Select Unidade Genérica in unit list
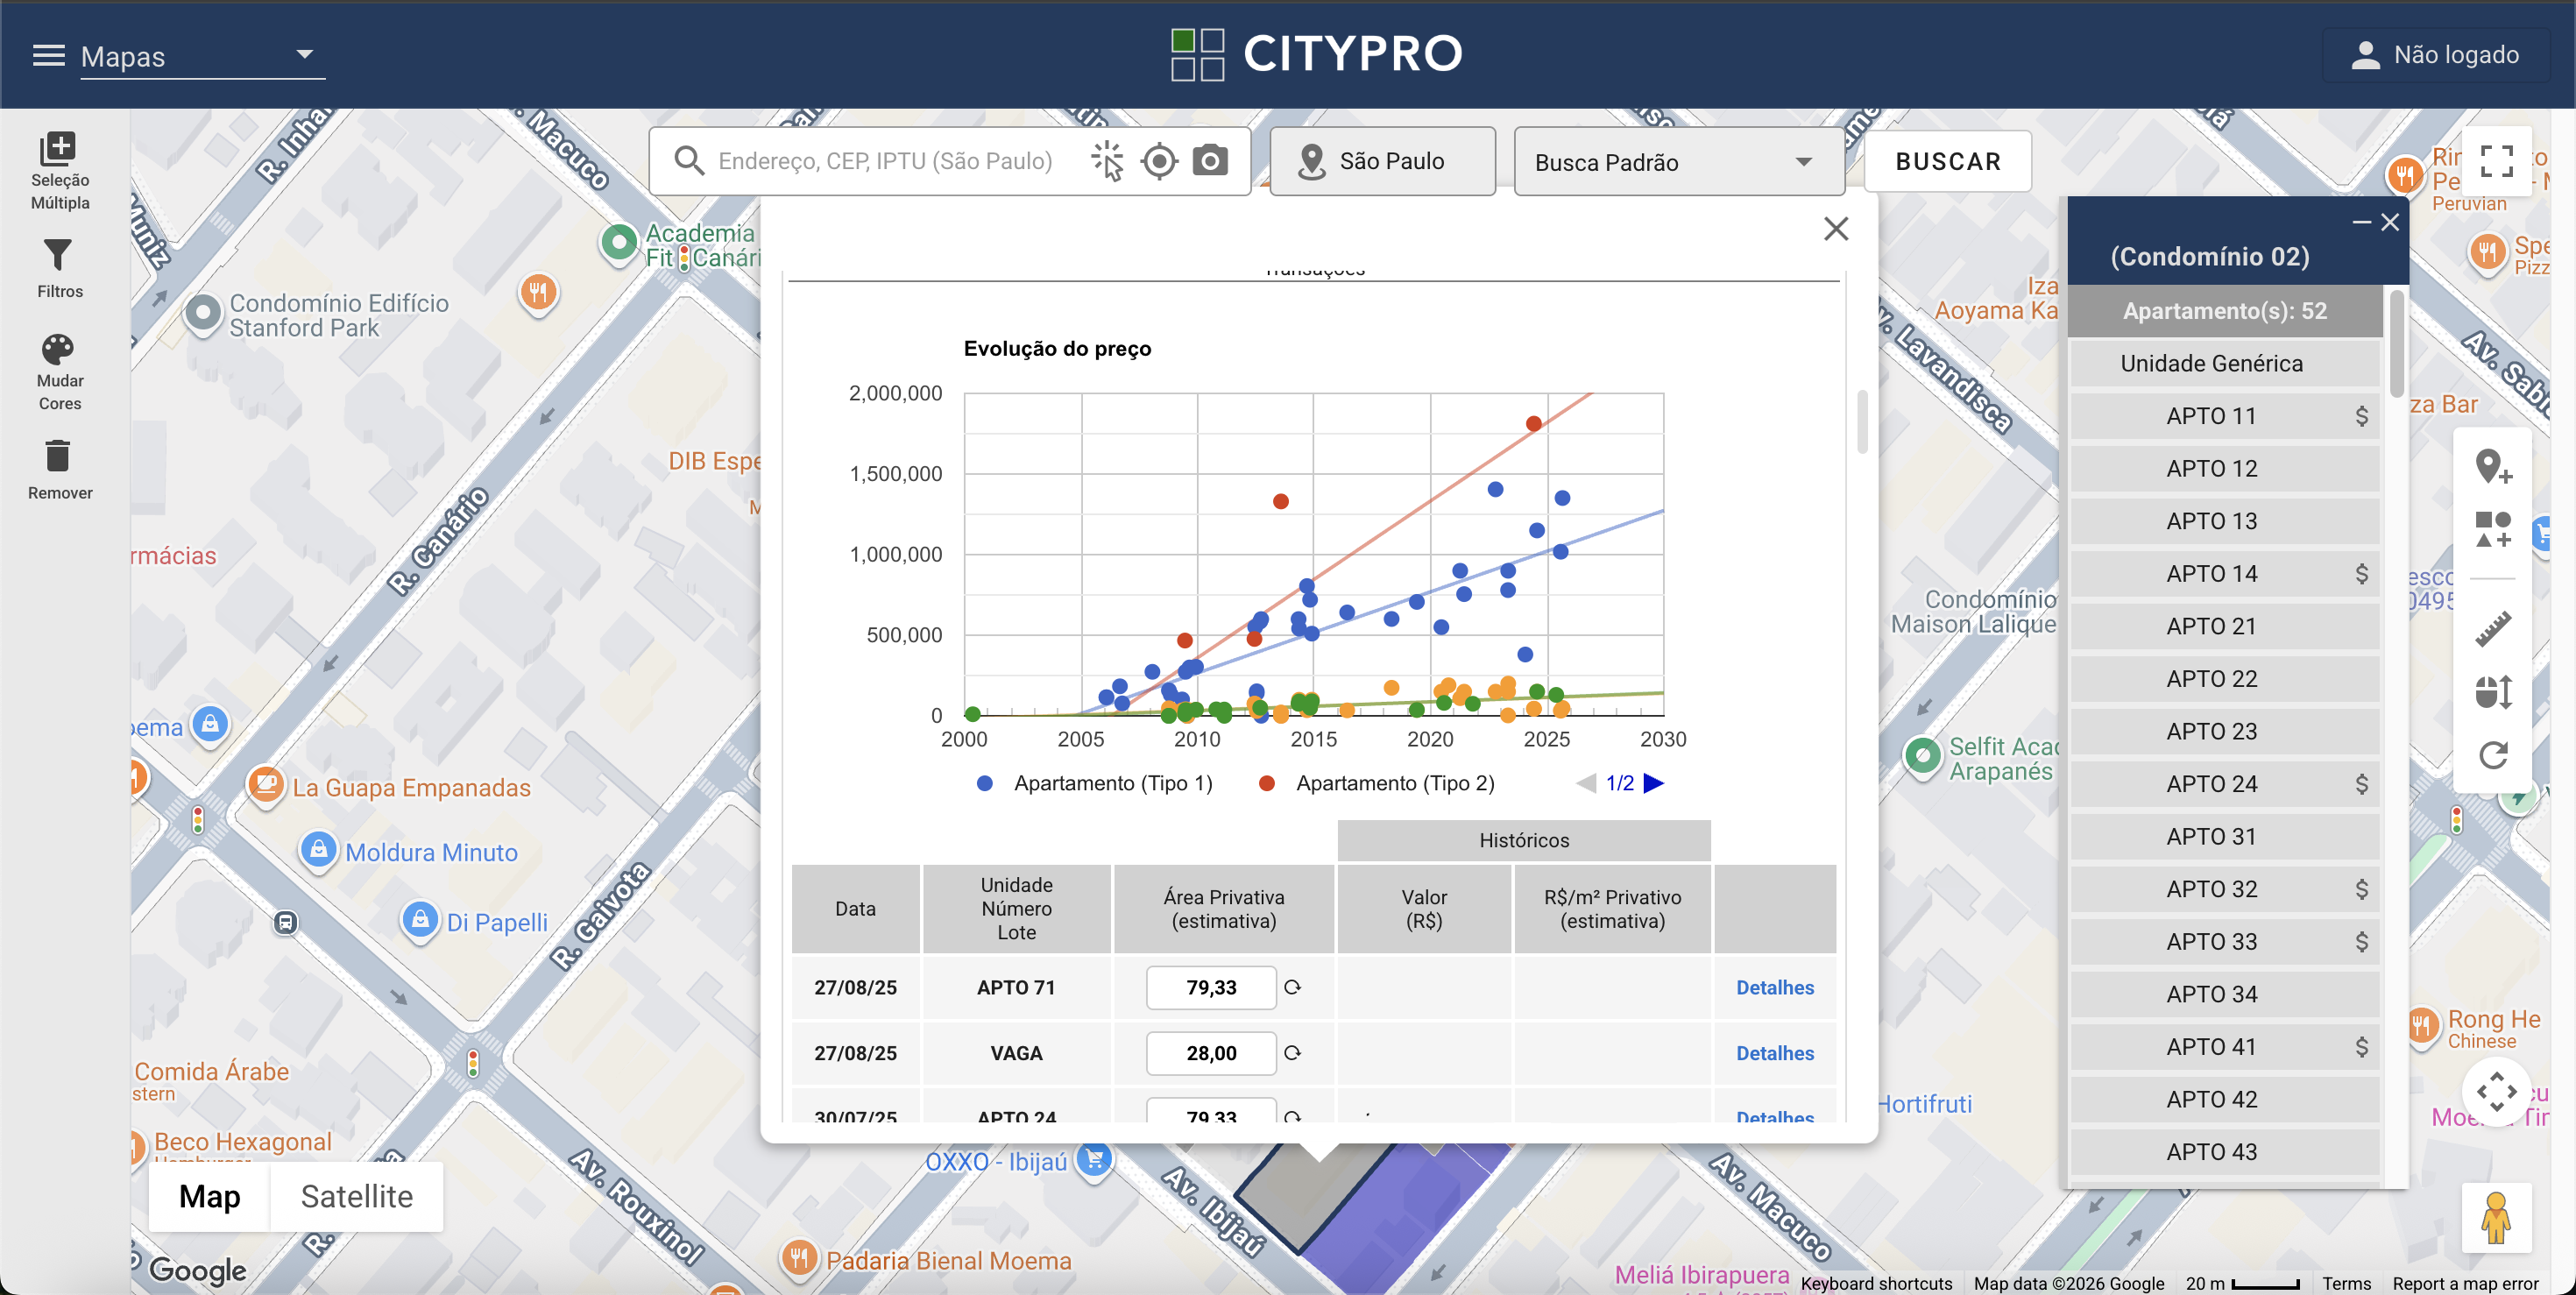 (2224, 364)
